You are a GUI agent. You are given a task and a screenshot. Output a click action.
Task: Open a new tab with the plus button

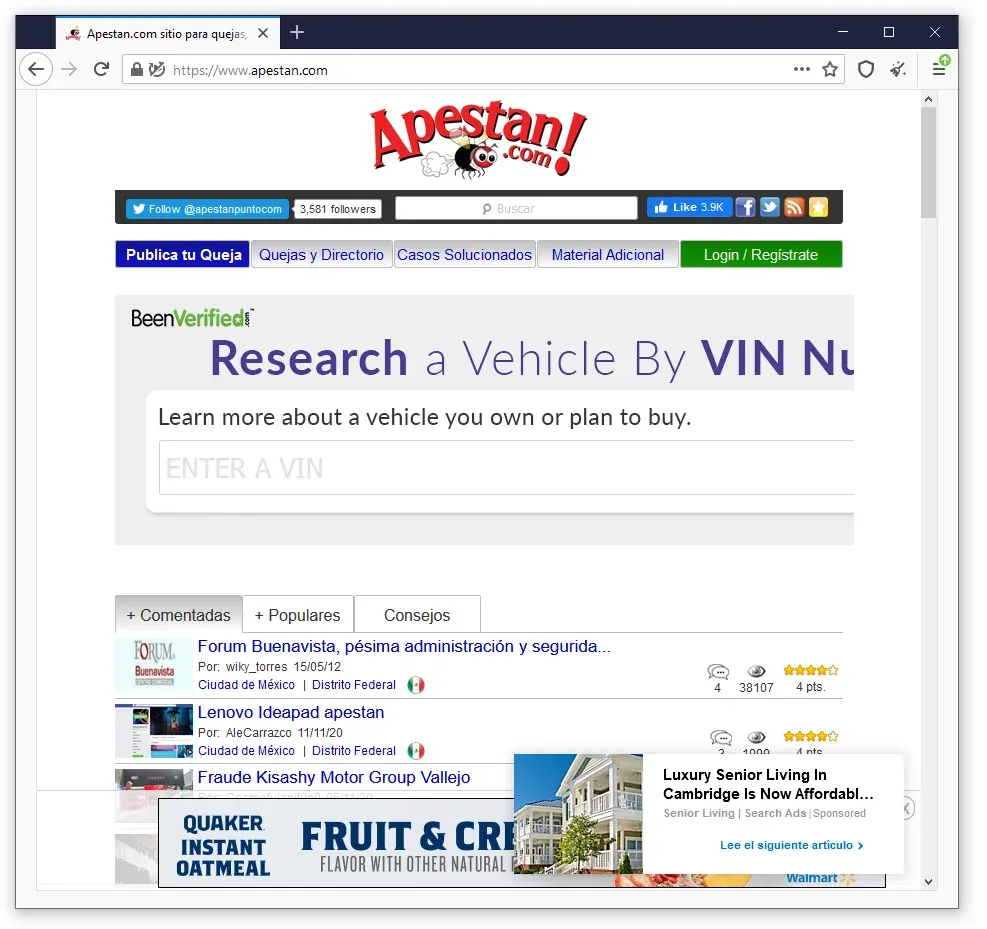tap(296, 32)
